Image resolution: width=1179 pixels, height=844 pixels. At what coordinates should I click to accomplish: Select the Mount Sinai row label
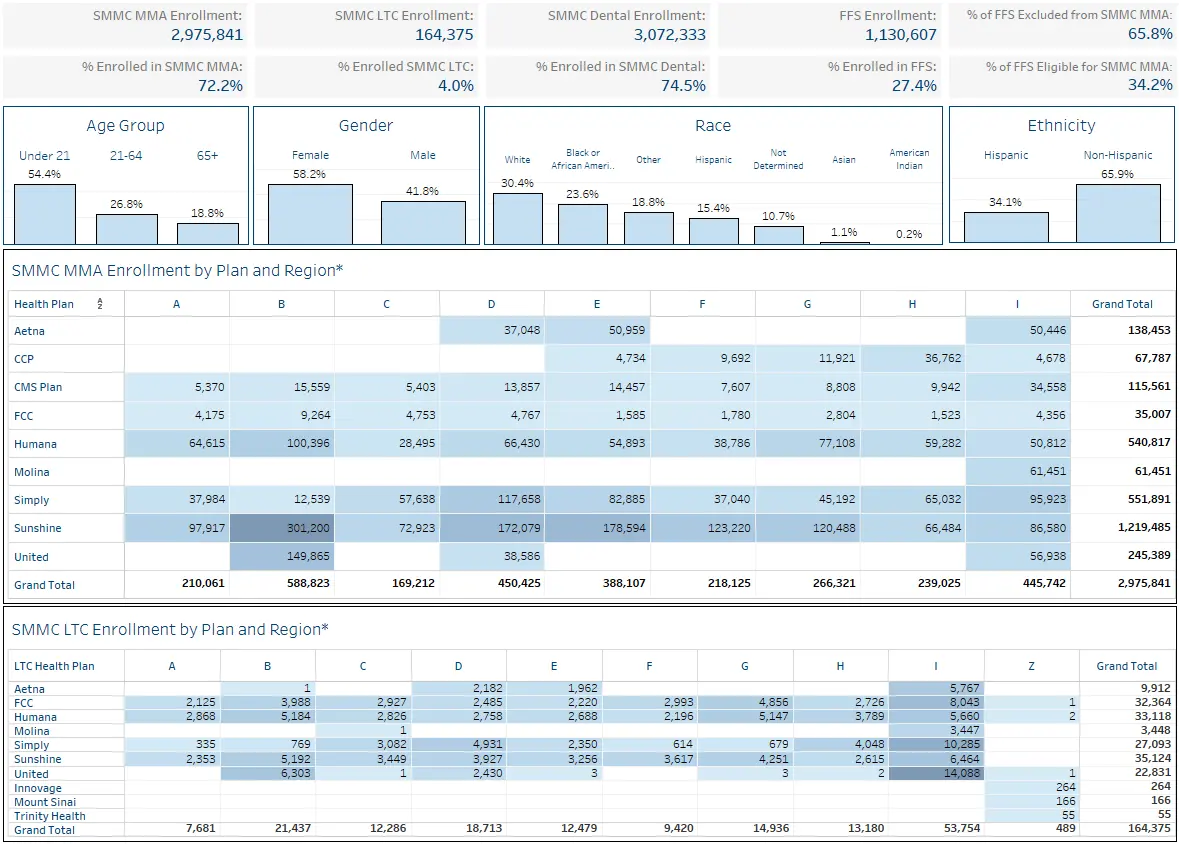pyautogui.click(x=45, y=803)
